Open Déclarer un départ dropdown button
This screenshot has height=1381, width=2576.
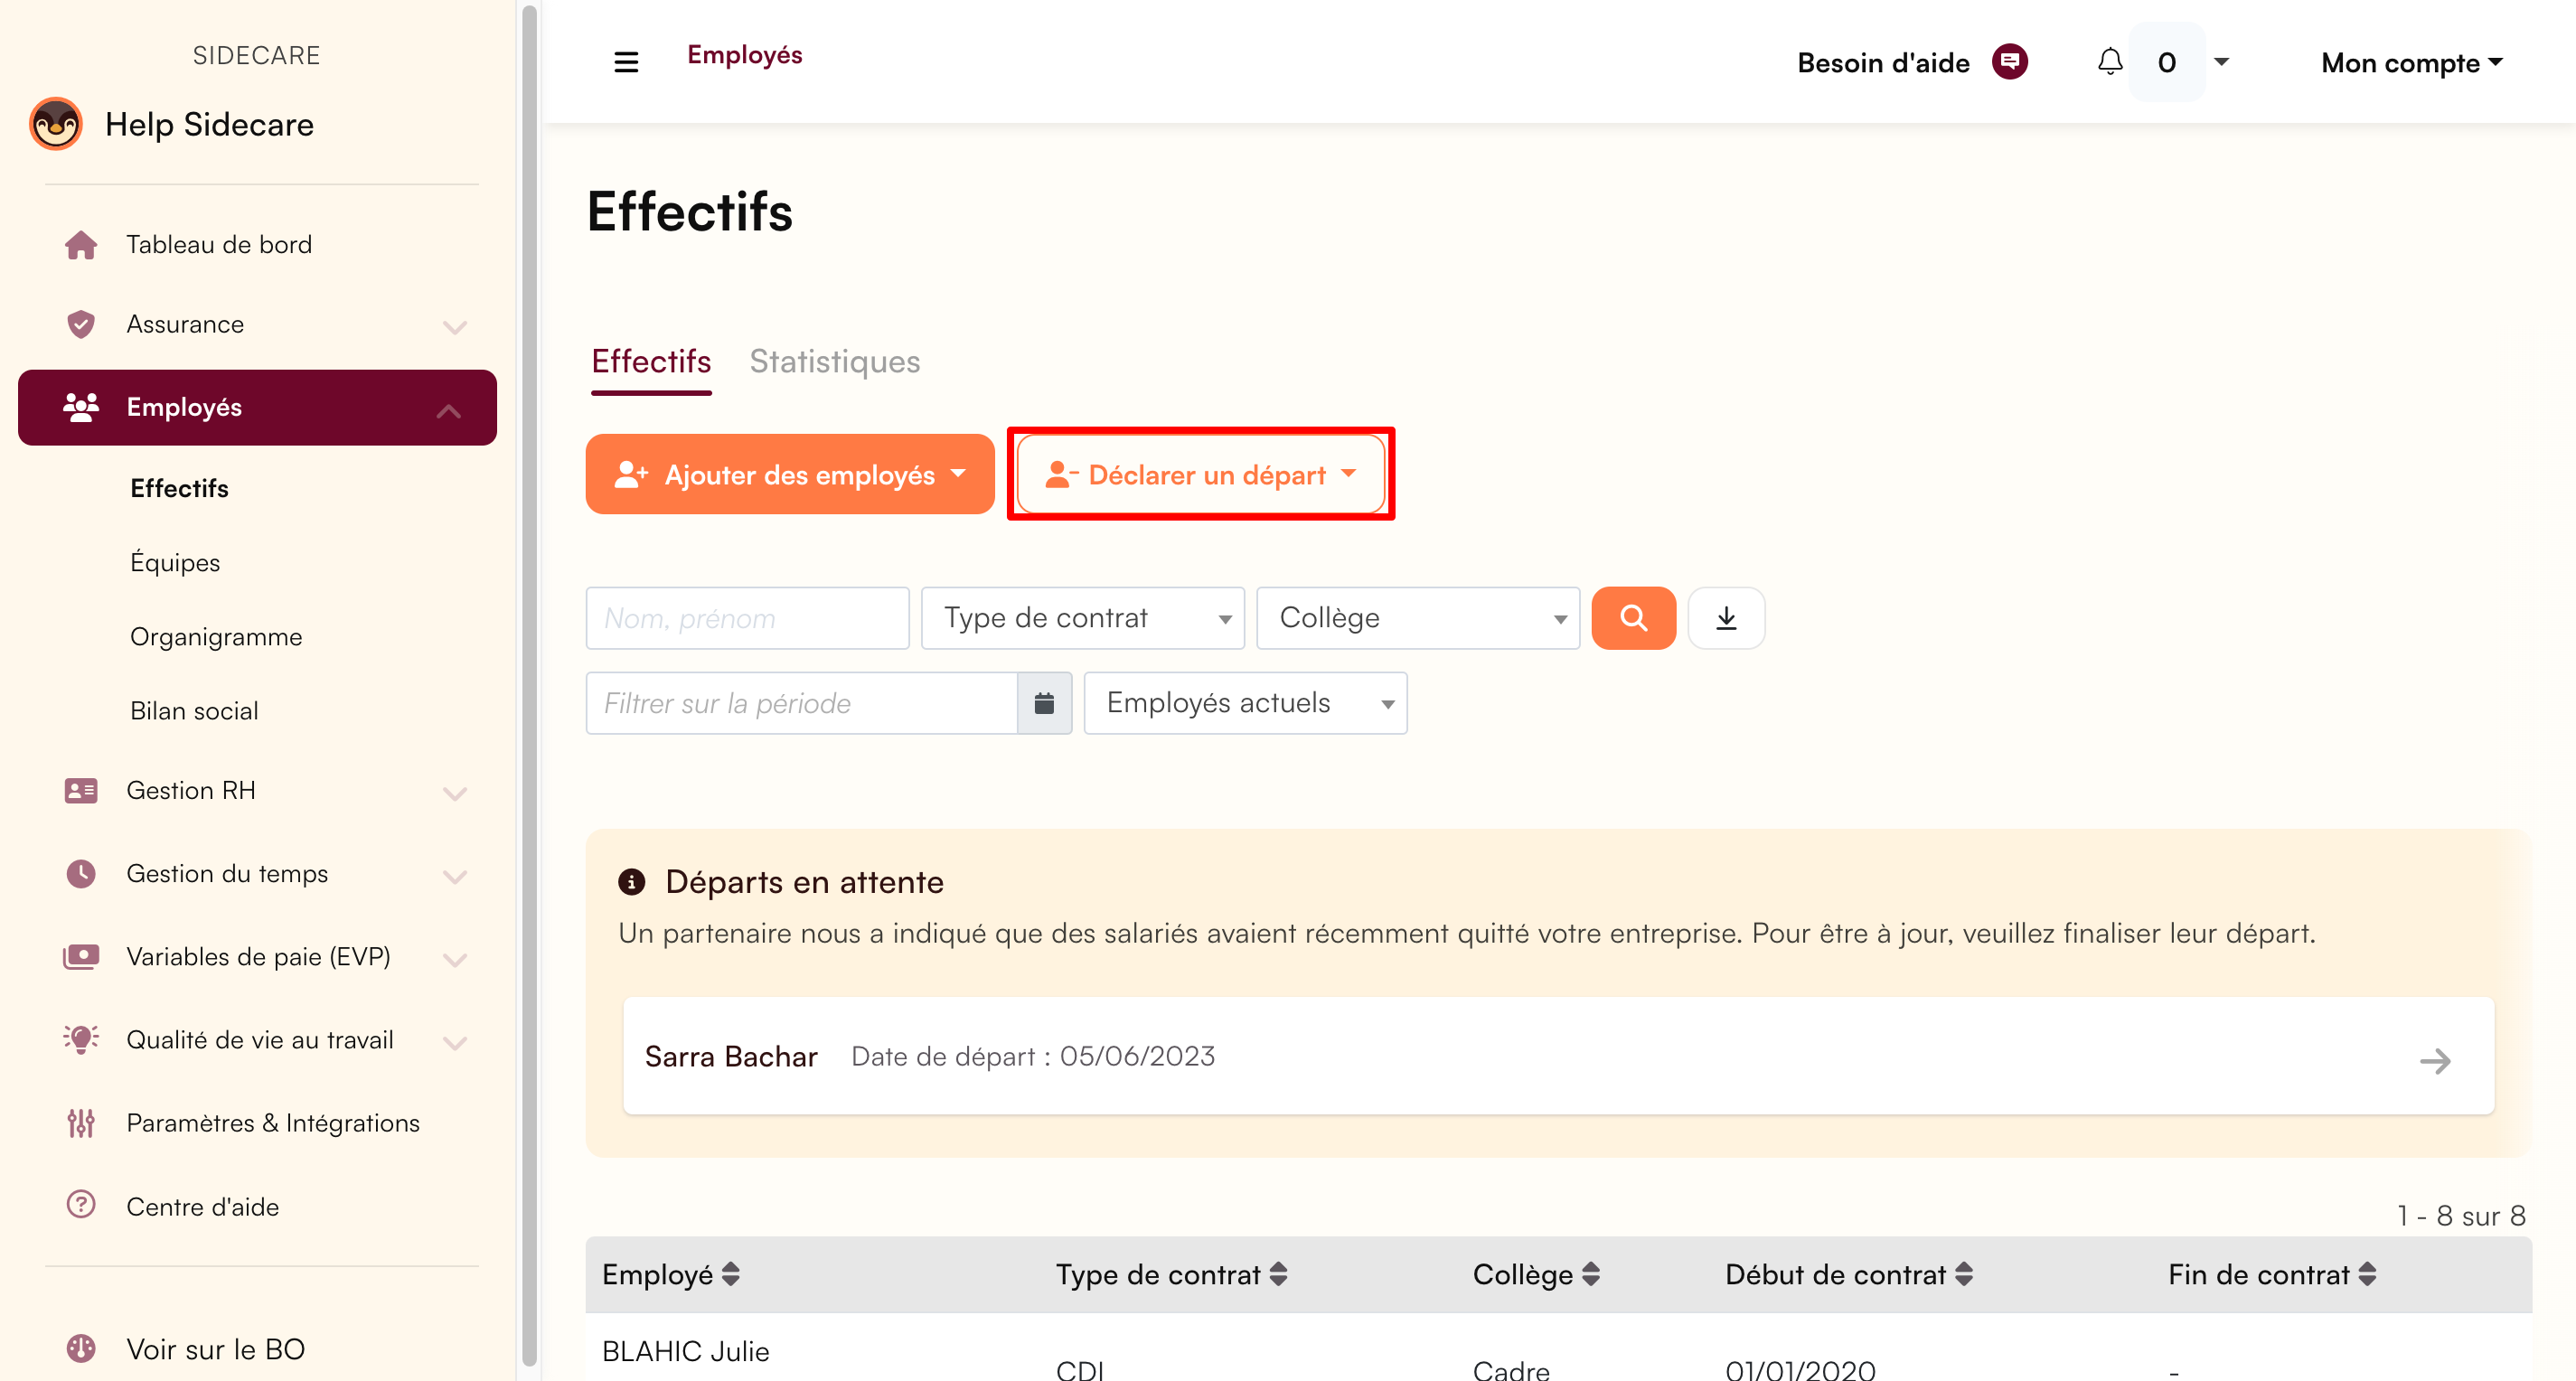[1201, 474]
